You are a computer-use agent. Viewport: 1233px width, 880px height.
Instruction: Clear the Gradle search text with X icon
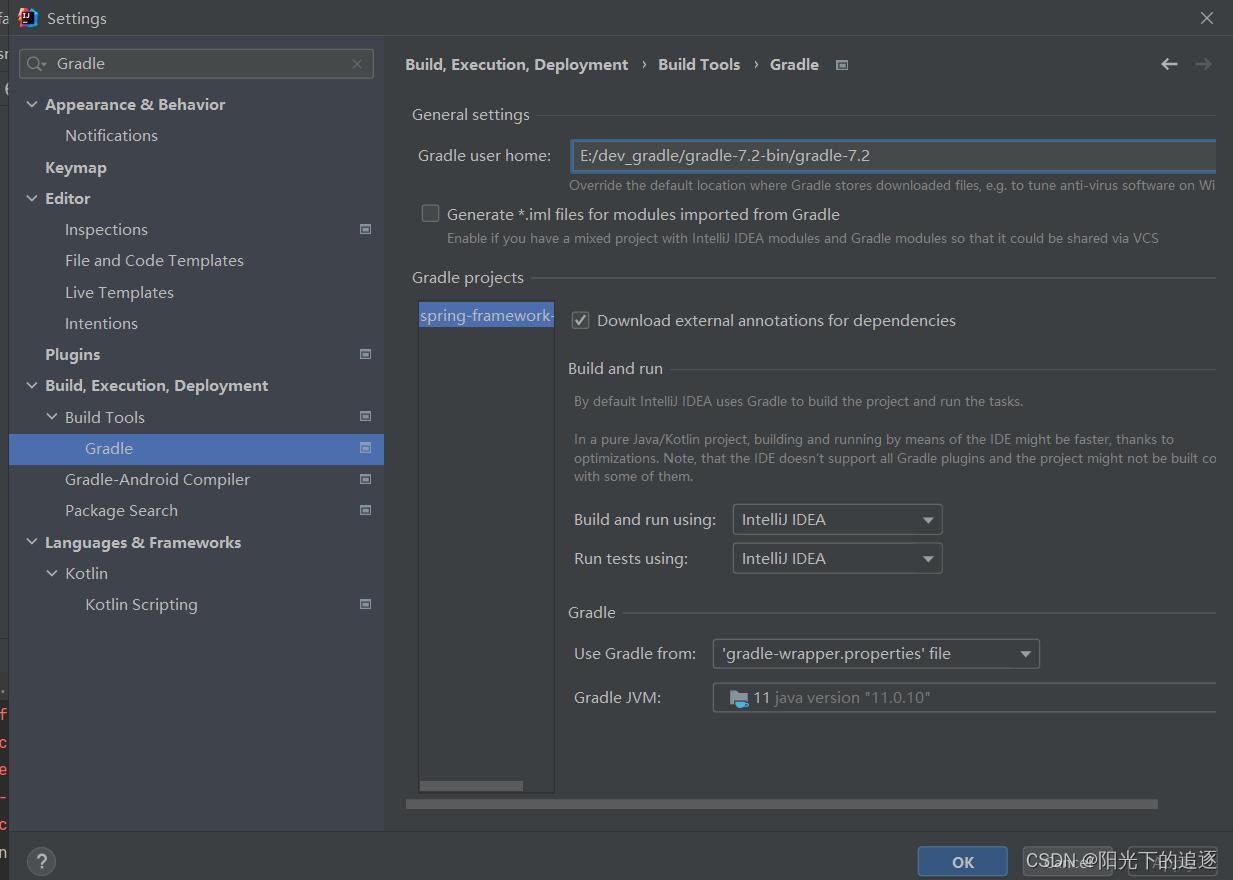[357, 64]
